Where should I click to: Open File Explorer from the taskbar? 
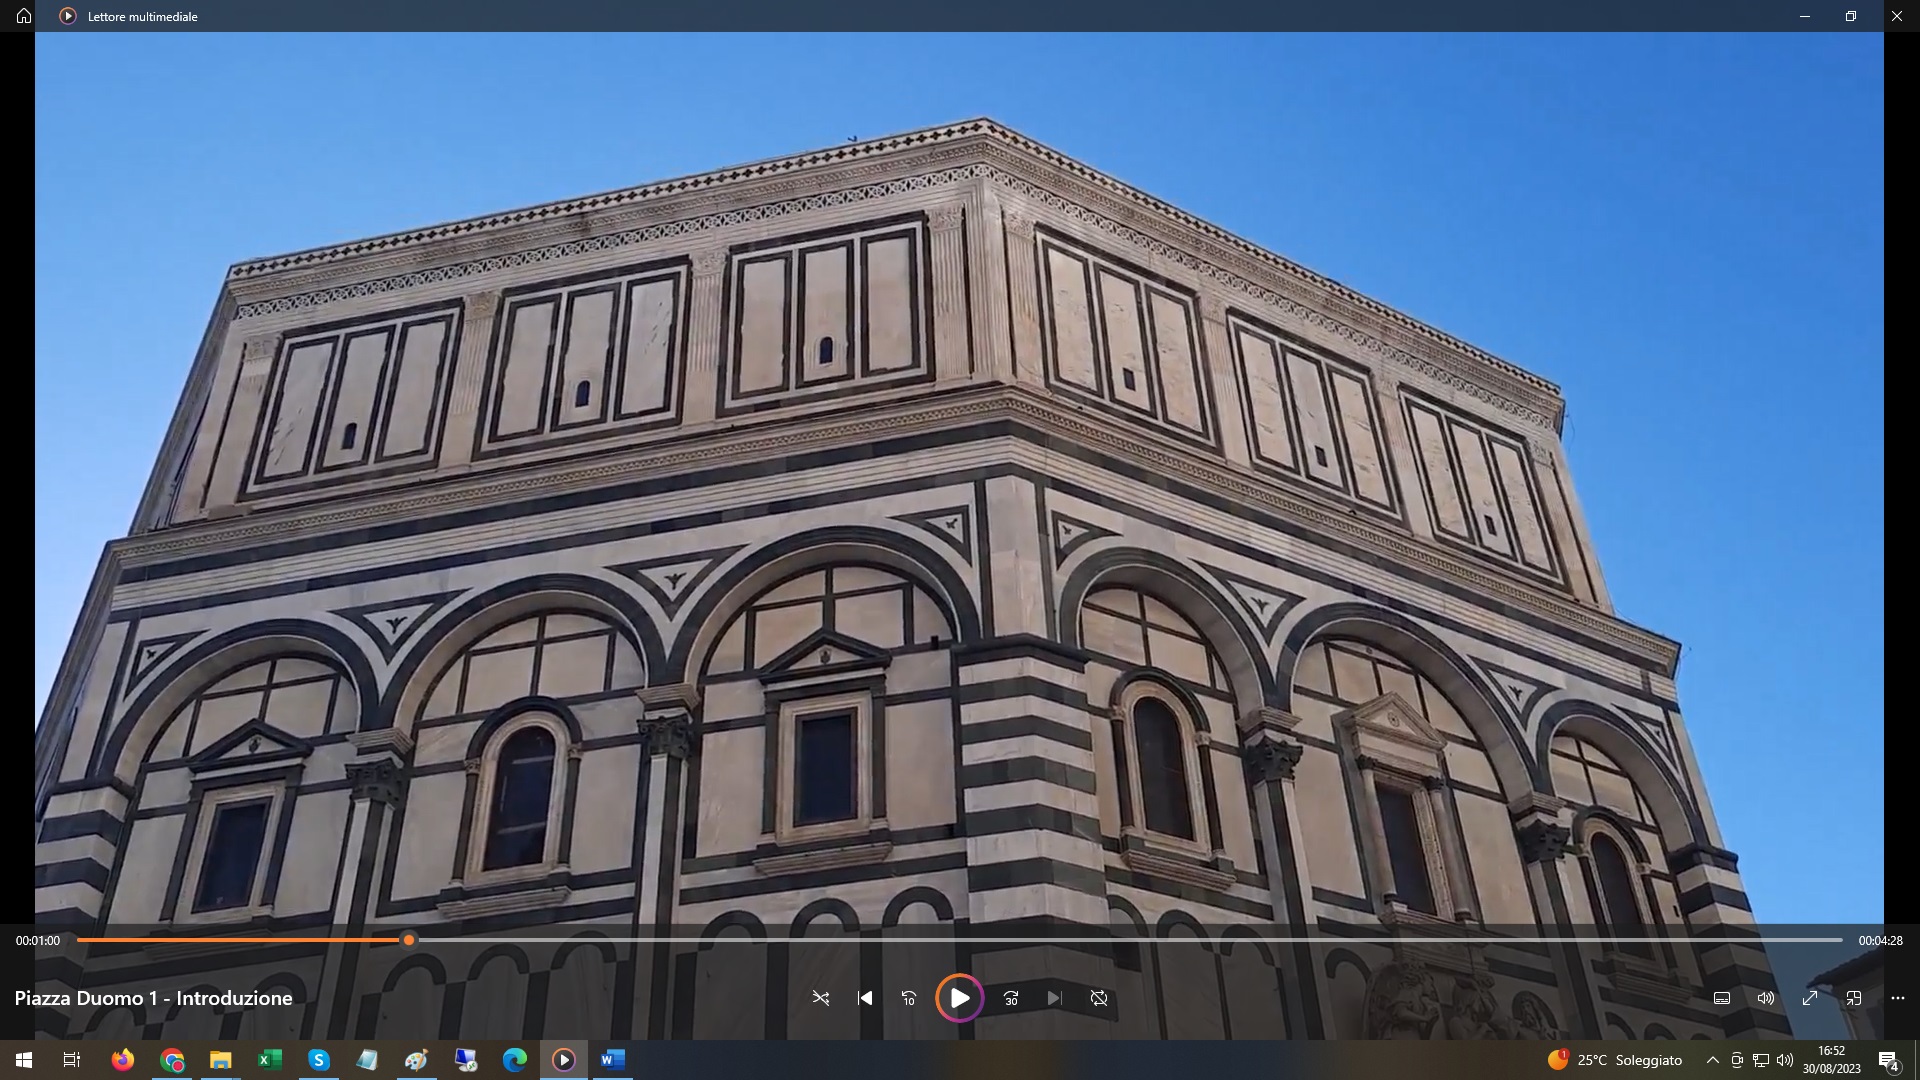[x=221, y=1060]
